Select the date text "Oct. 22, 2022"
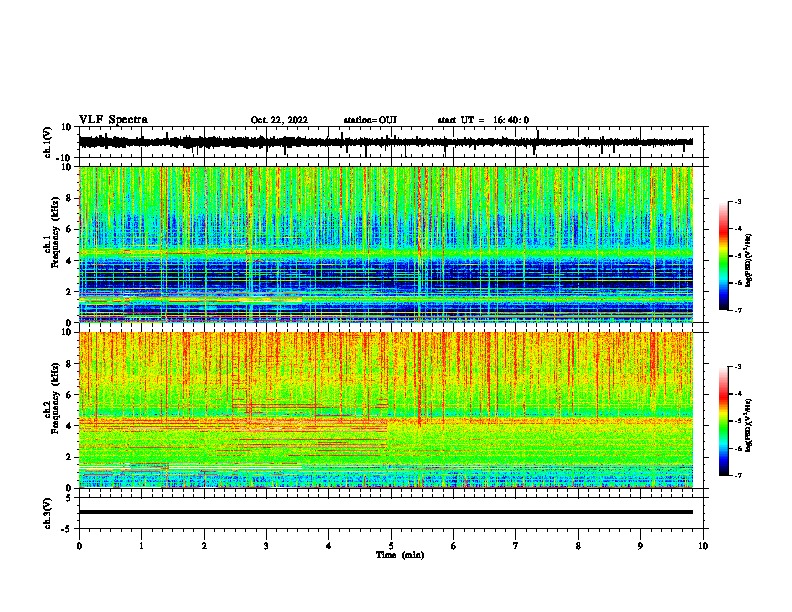Screen dimensions: 792x612 tap(279, 120)
